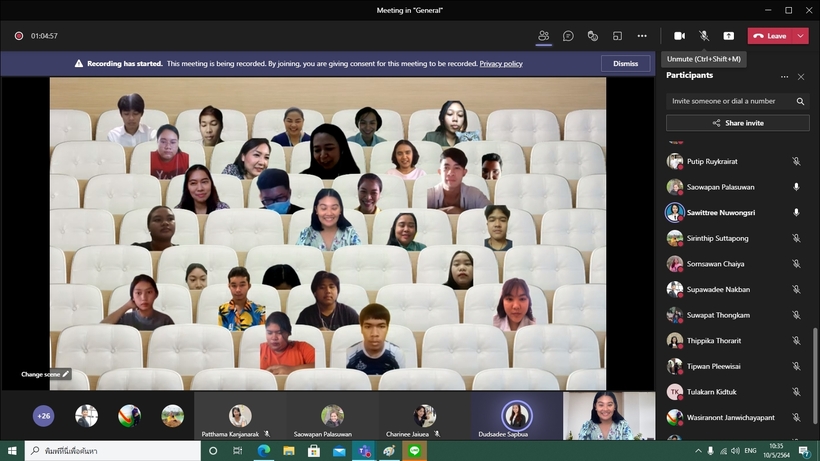Click the reactions icon in meeting toolbar
820x461 pixels.
point(593,36)
